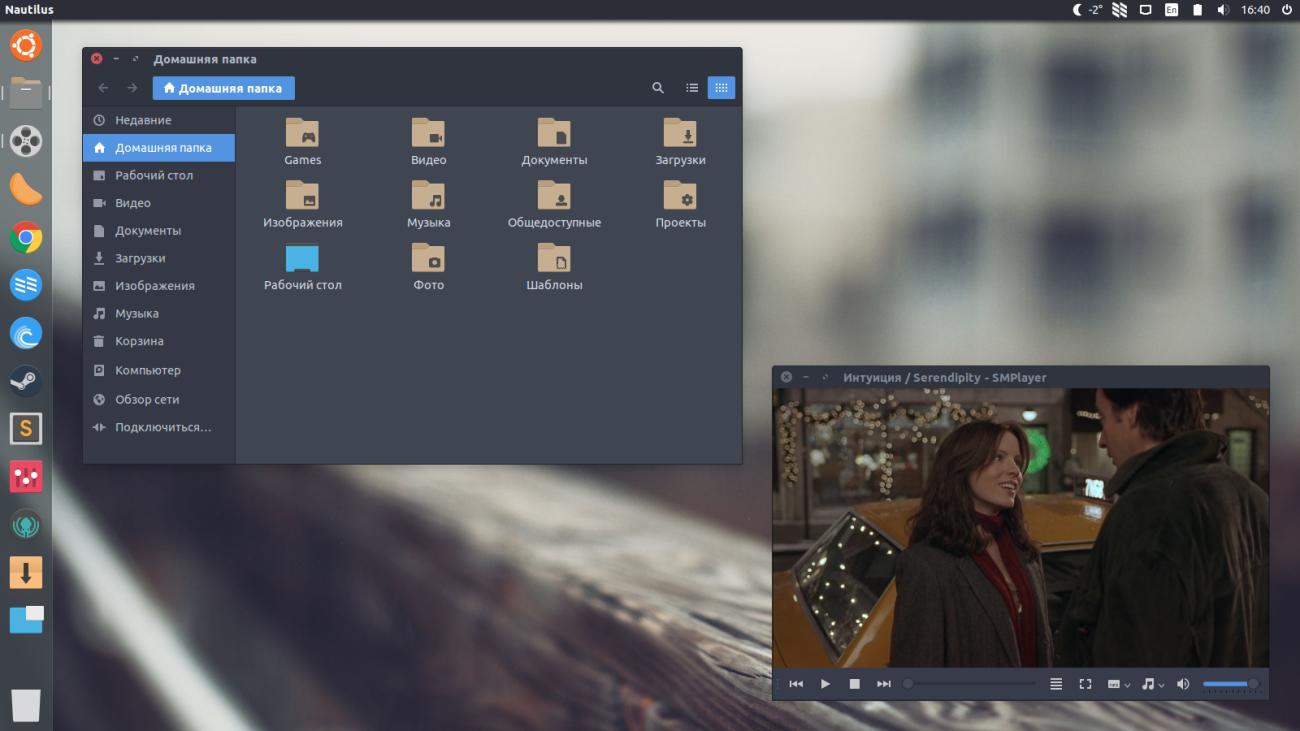The image size is (1300, 731).
Task: Open the Рабочий стол folder in grid
Action: [302, 266]
